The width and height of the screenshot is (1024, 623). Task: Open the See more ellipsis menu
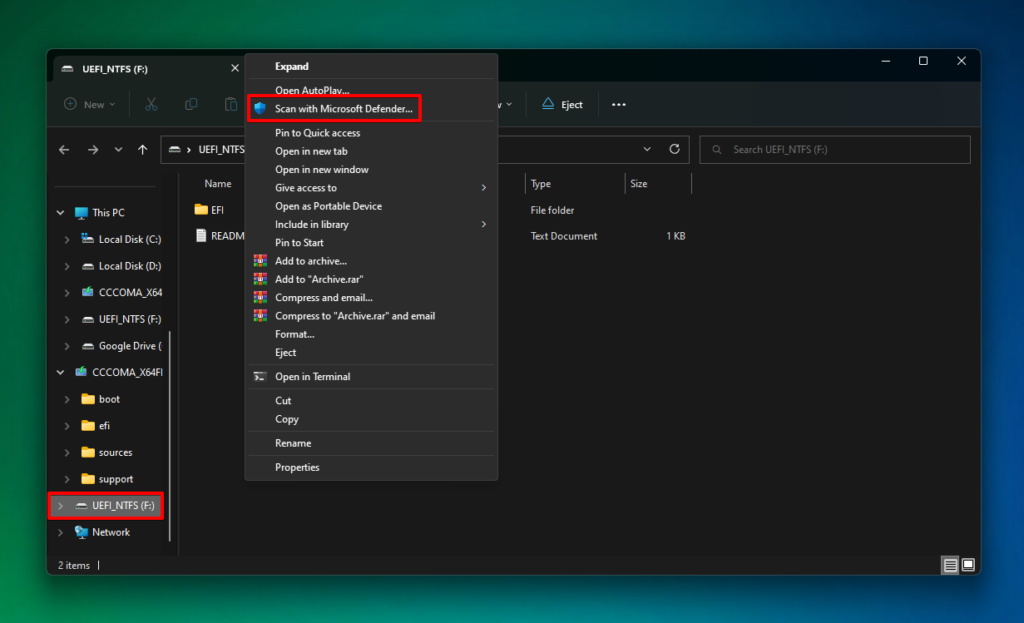click(x=619, y=104)
